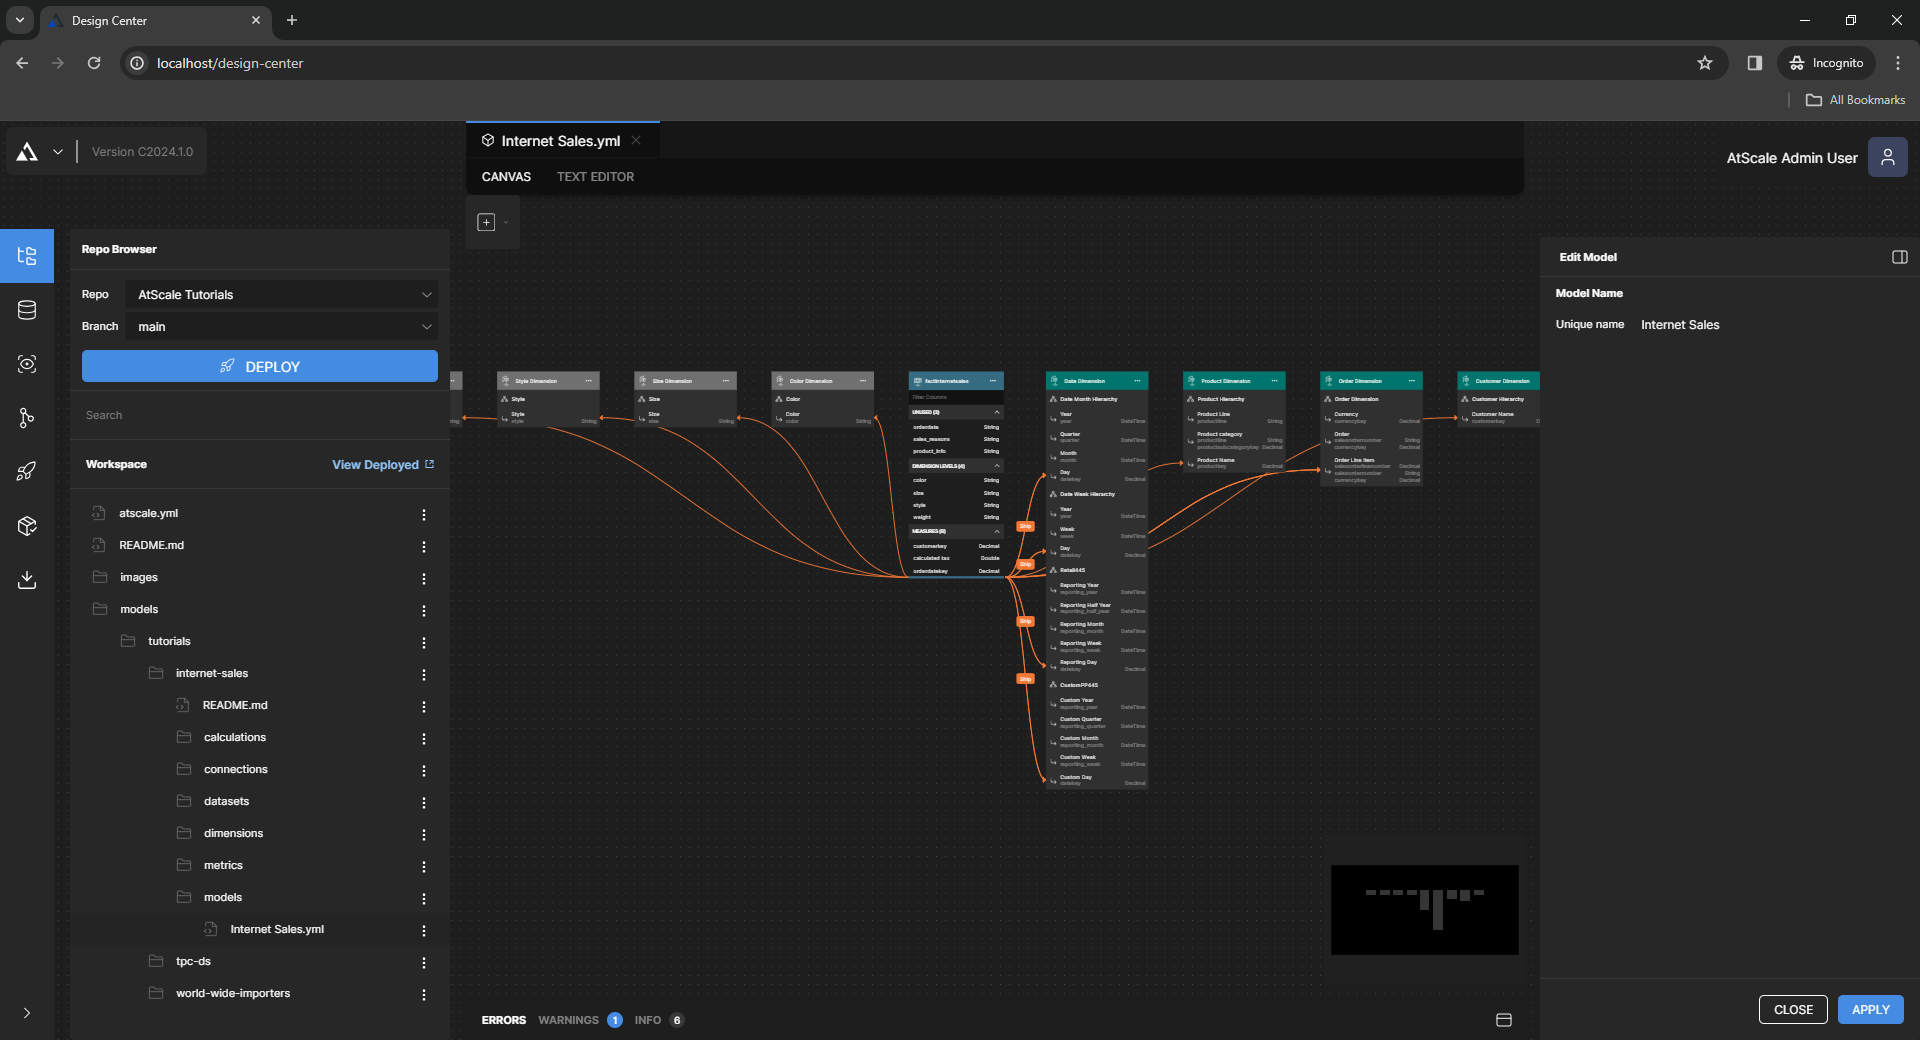Click the add object plus icon on canvas

click(x=486, y=222)
